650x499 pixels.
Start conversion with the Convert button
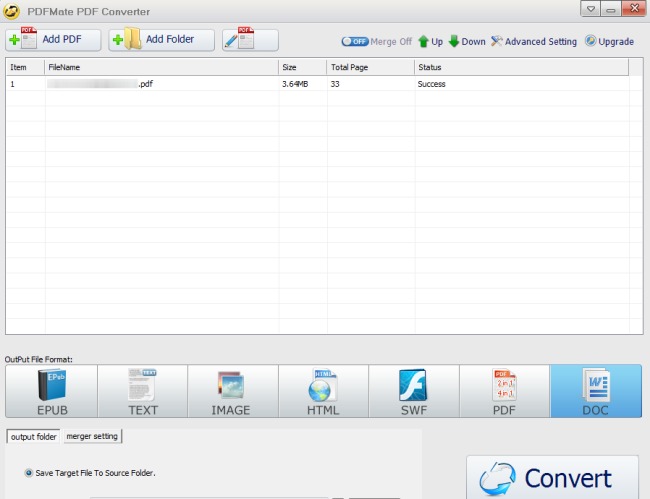point(552,478)
